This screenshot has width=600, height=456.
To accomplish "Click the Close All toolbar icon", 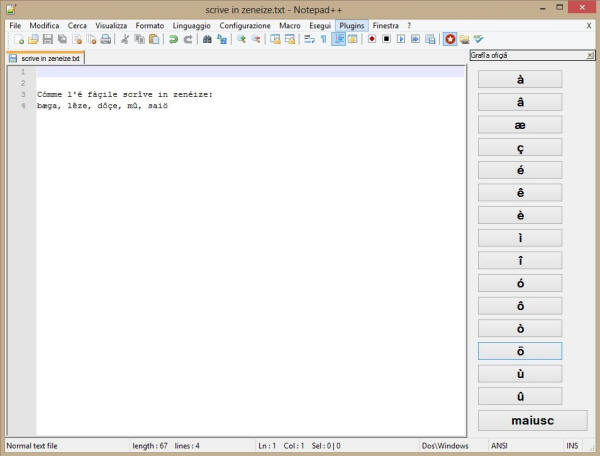I will point(92,39).
